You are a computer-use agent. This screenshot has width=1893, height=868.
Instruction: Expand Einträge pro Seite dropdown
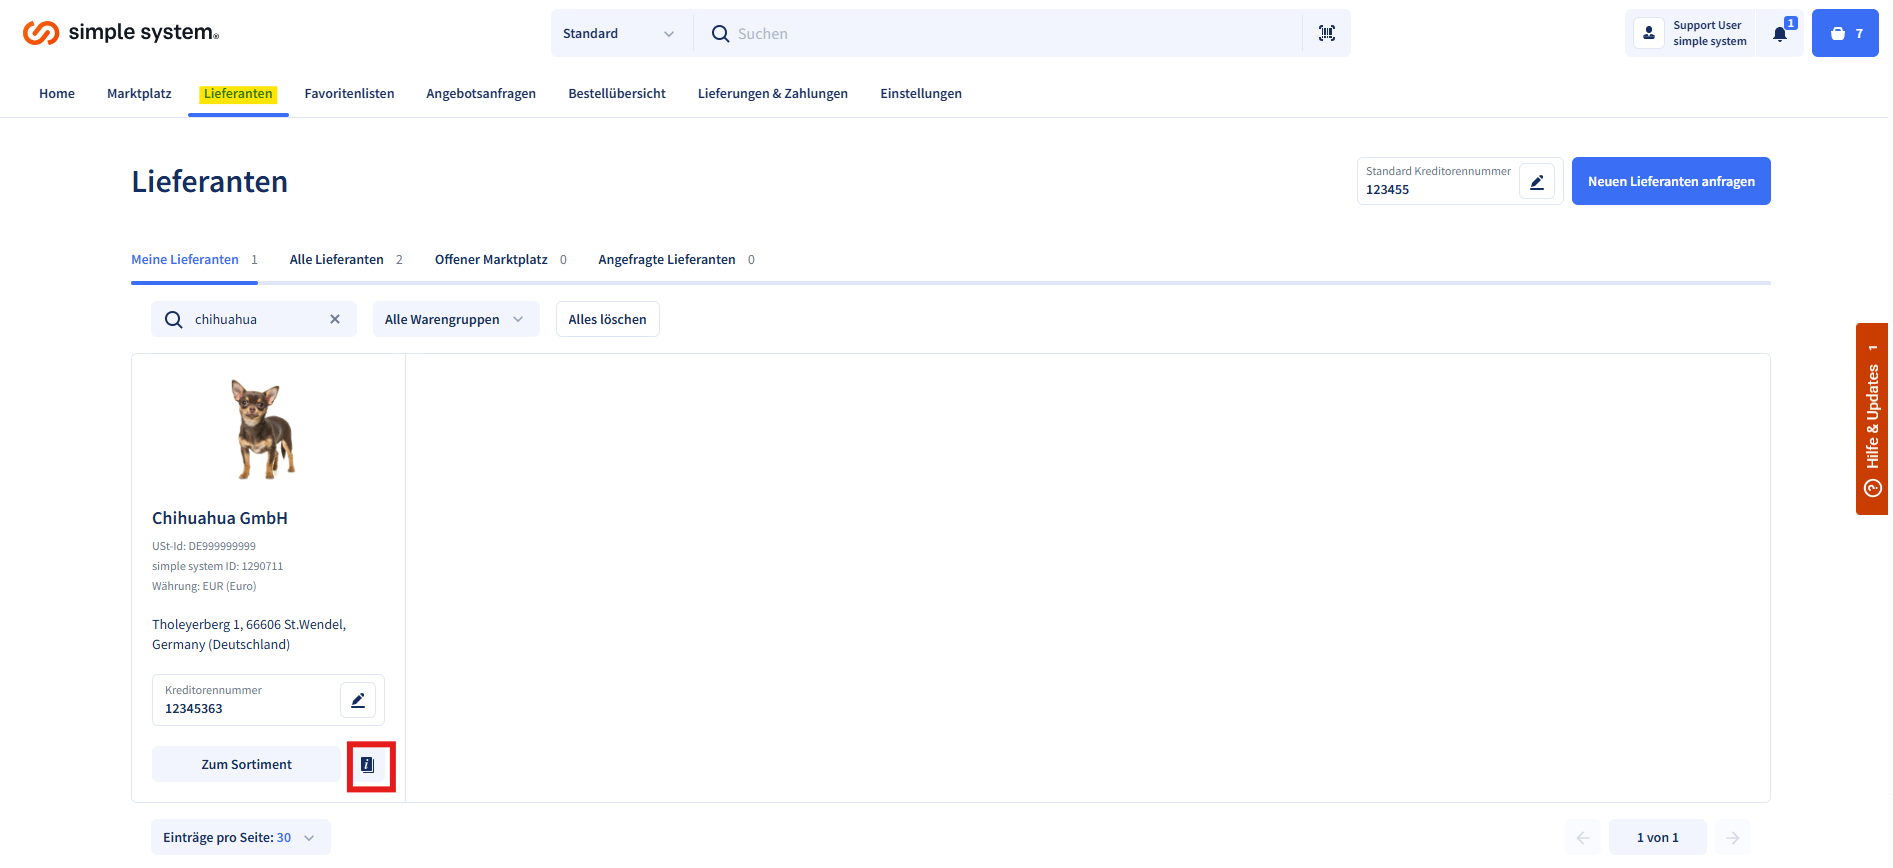click(x=240, y=838)
